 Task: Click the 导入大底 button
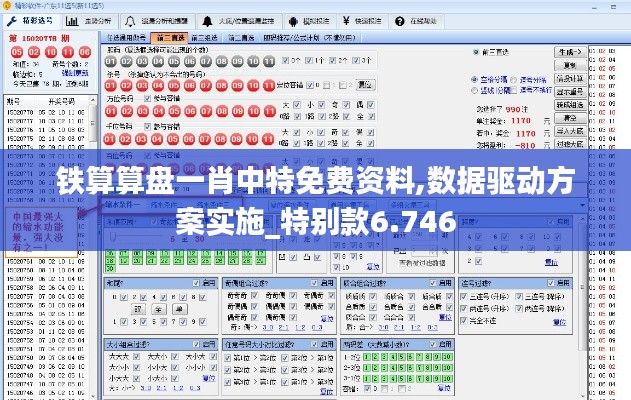click(x=570, y=131)
